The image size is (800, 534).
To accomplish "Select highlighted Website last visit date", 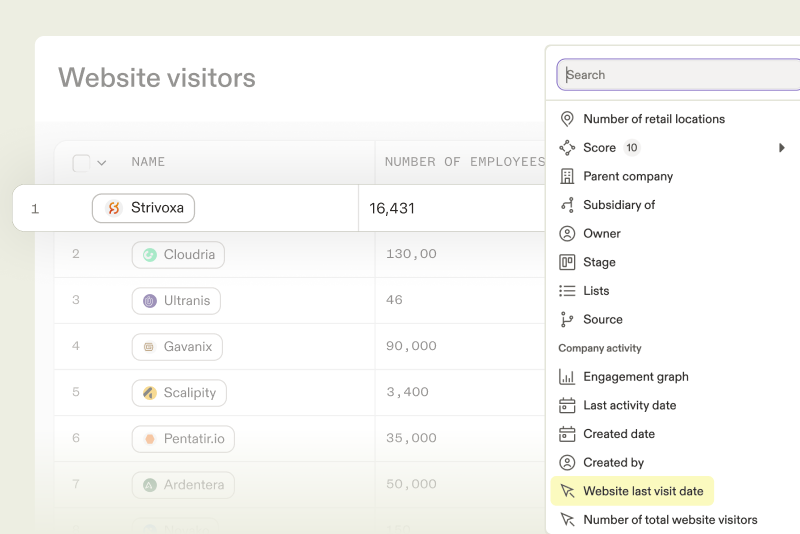I will coord(632,491).
